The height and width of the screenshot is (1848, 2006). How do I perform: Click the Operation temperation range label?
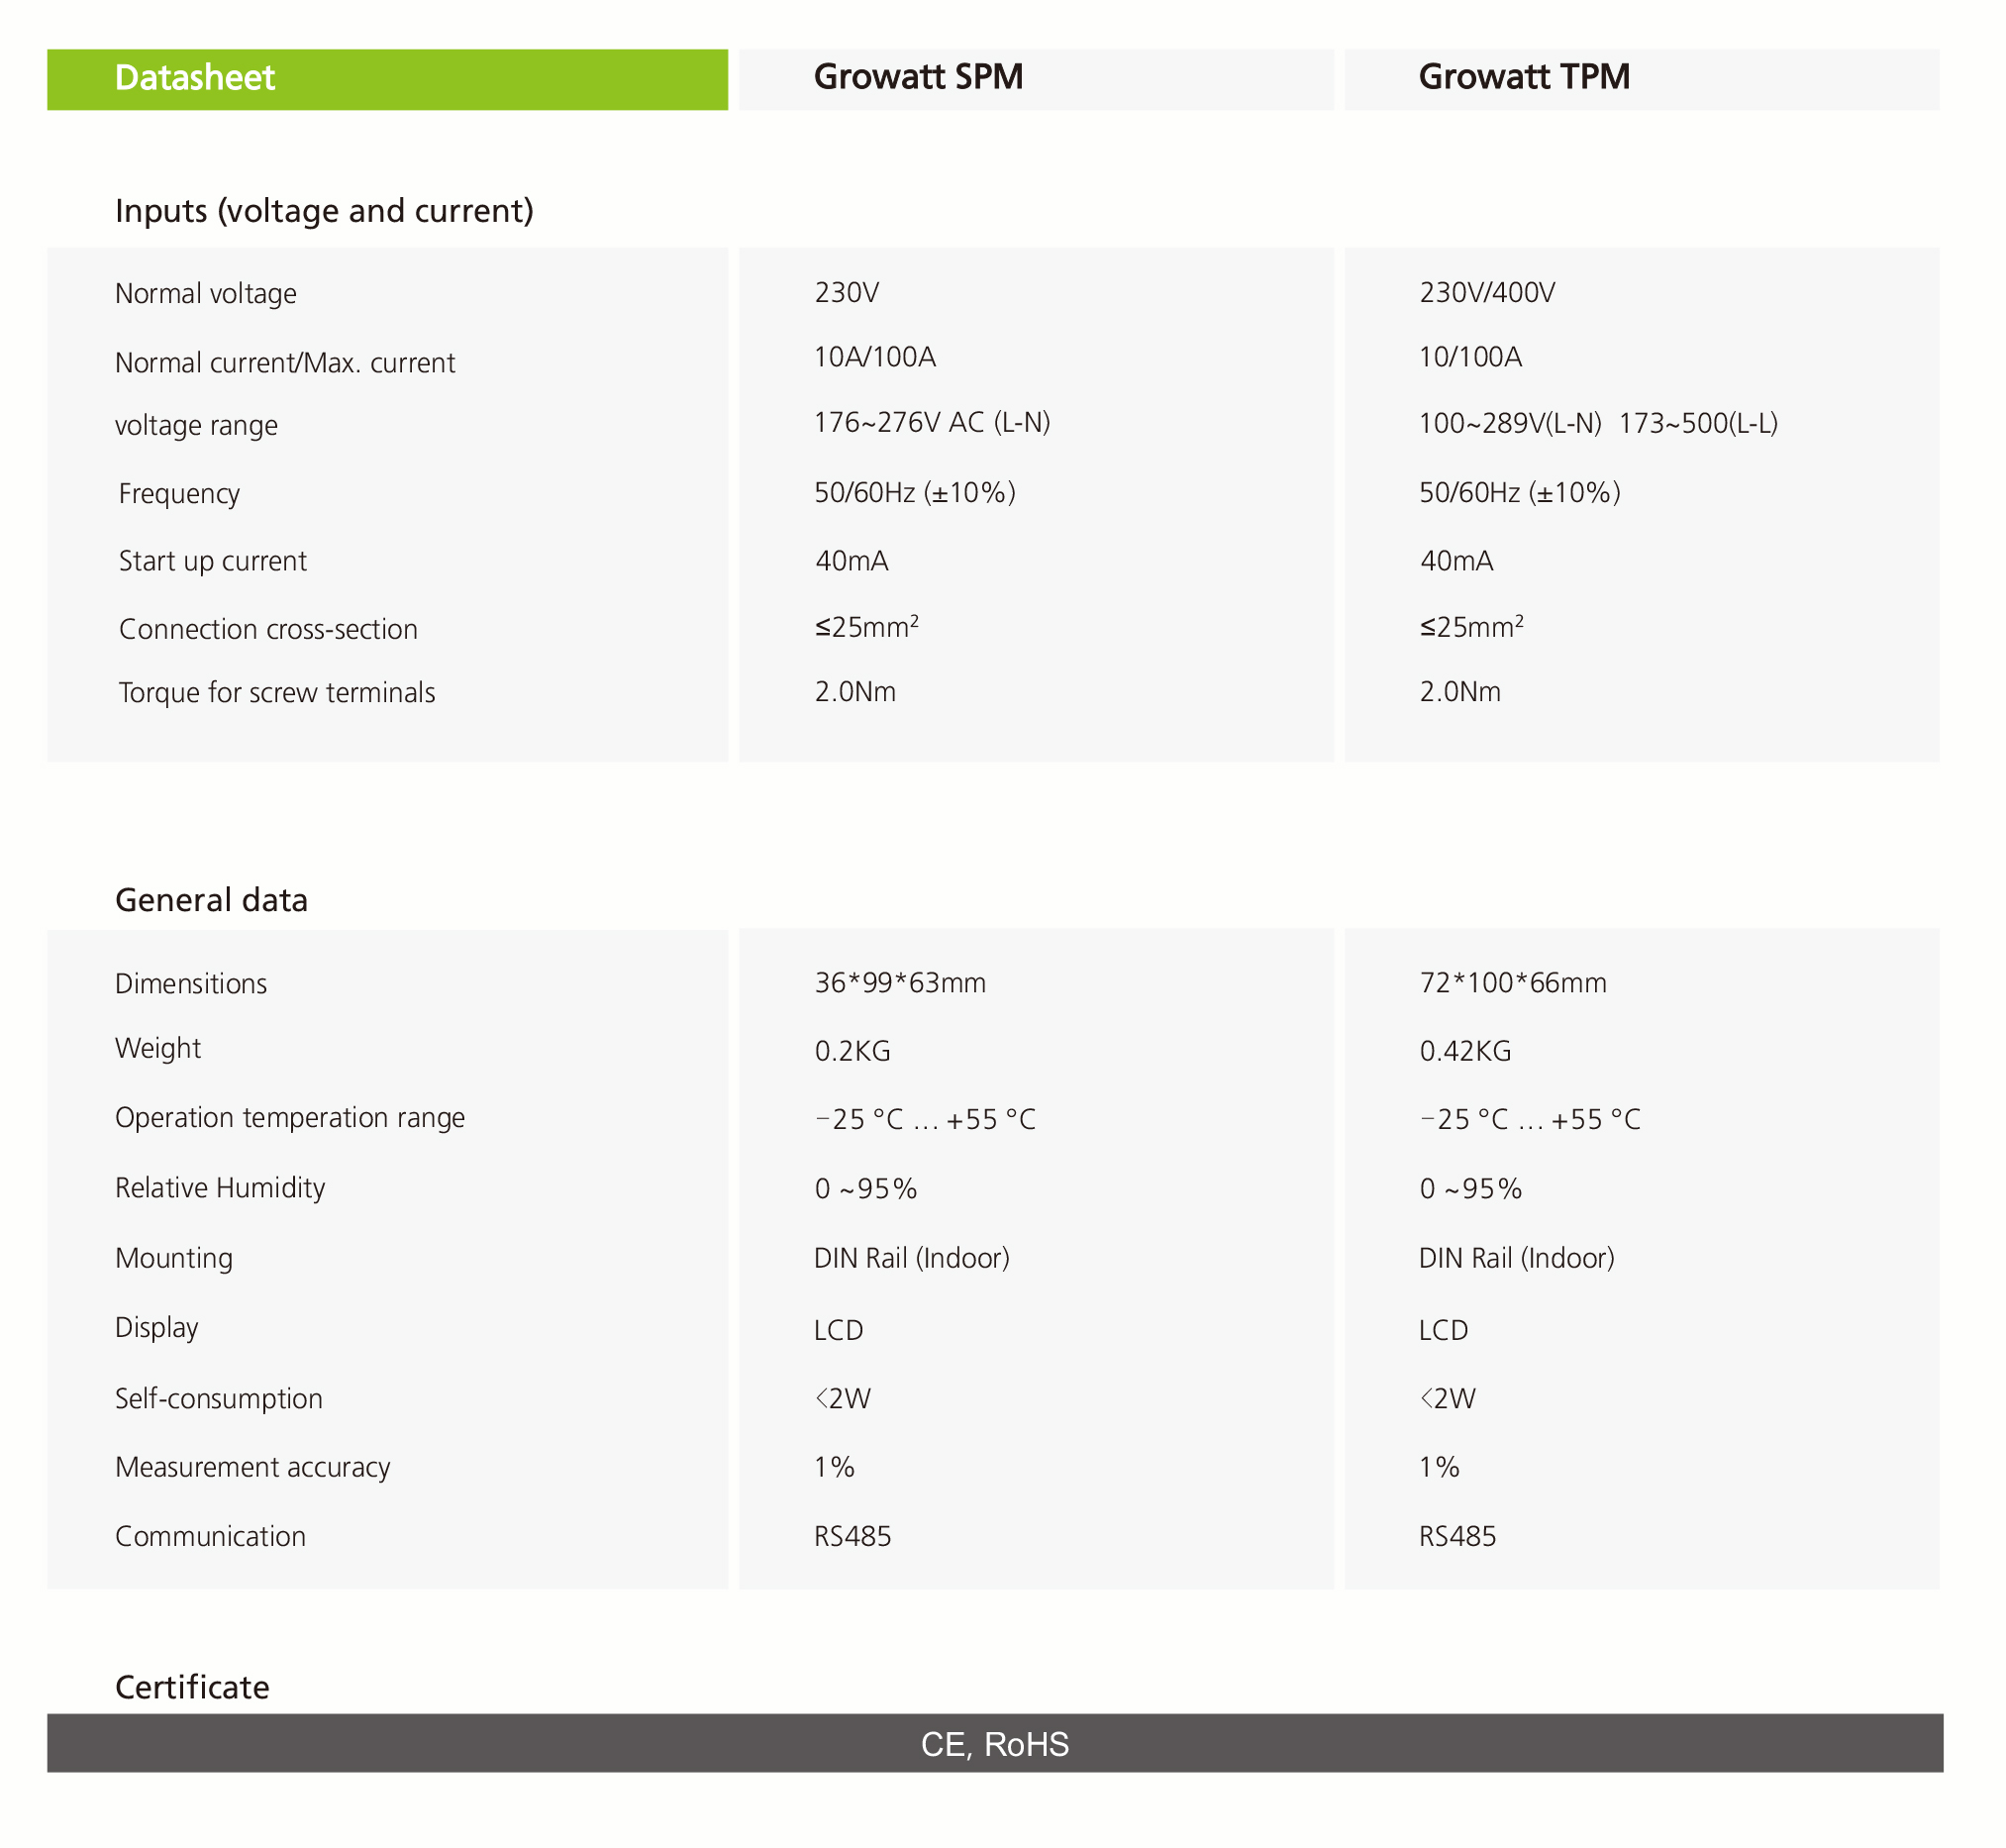[x=290, y=1118]
